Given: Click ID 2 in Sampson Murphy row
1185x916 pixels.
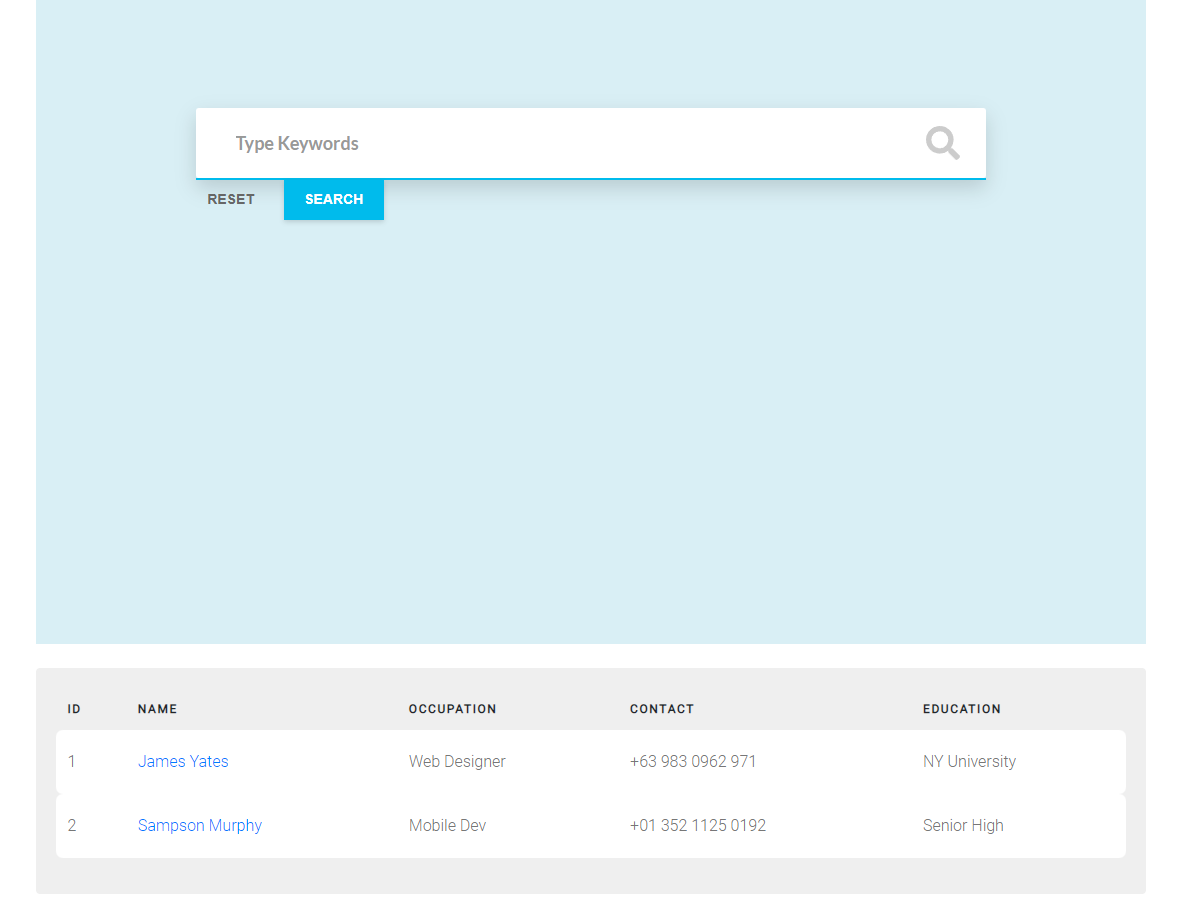Looking at the screenshot, I should coord(72,825).
